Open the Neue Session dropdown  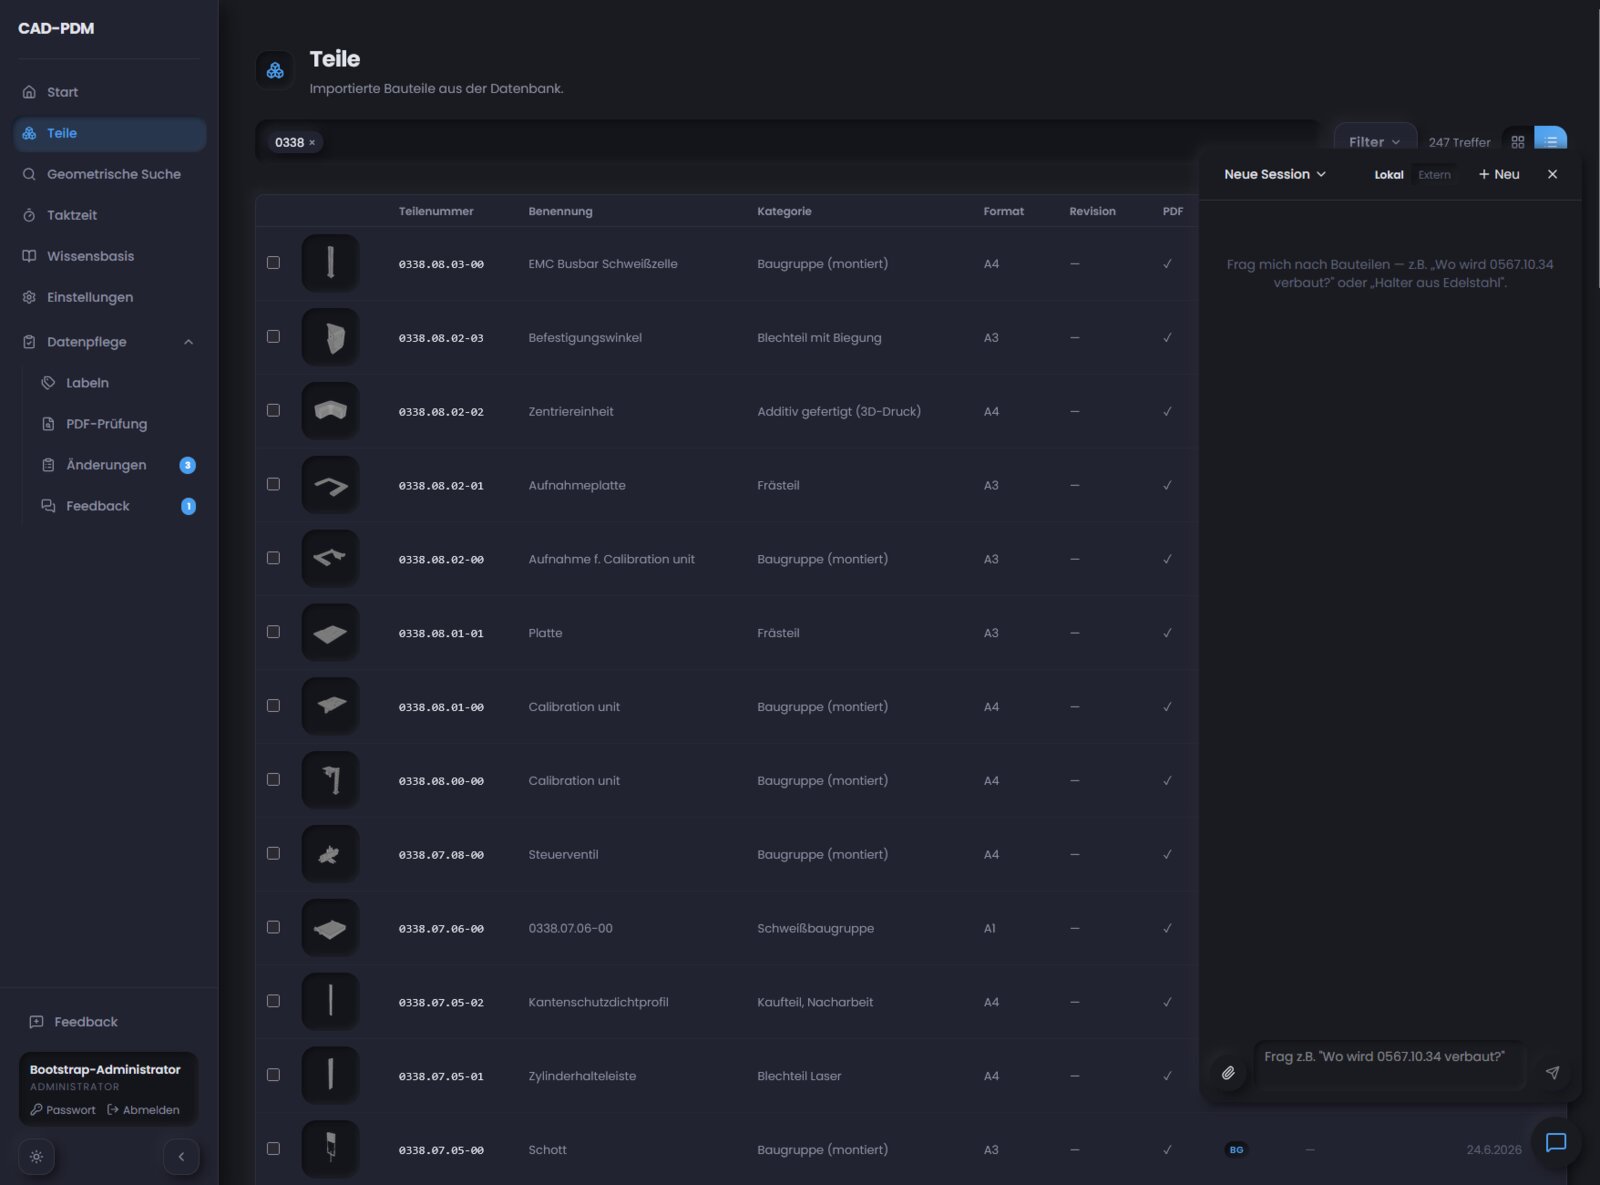pyautogui.click(x=1275, y=174)
